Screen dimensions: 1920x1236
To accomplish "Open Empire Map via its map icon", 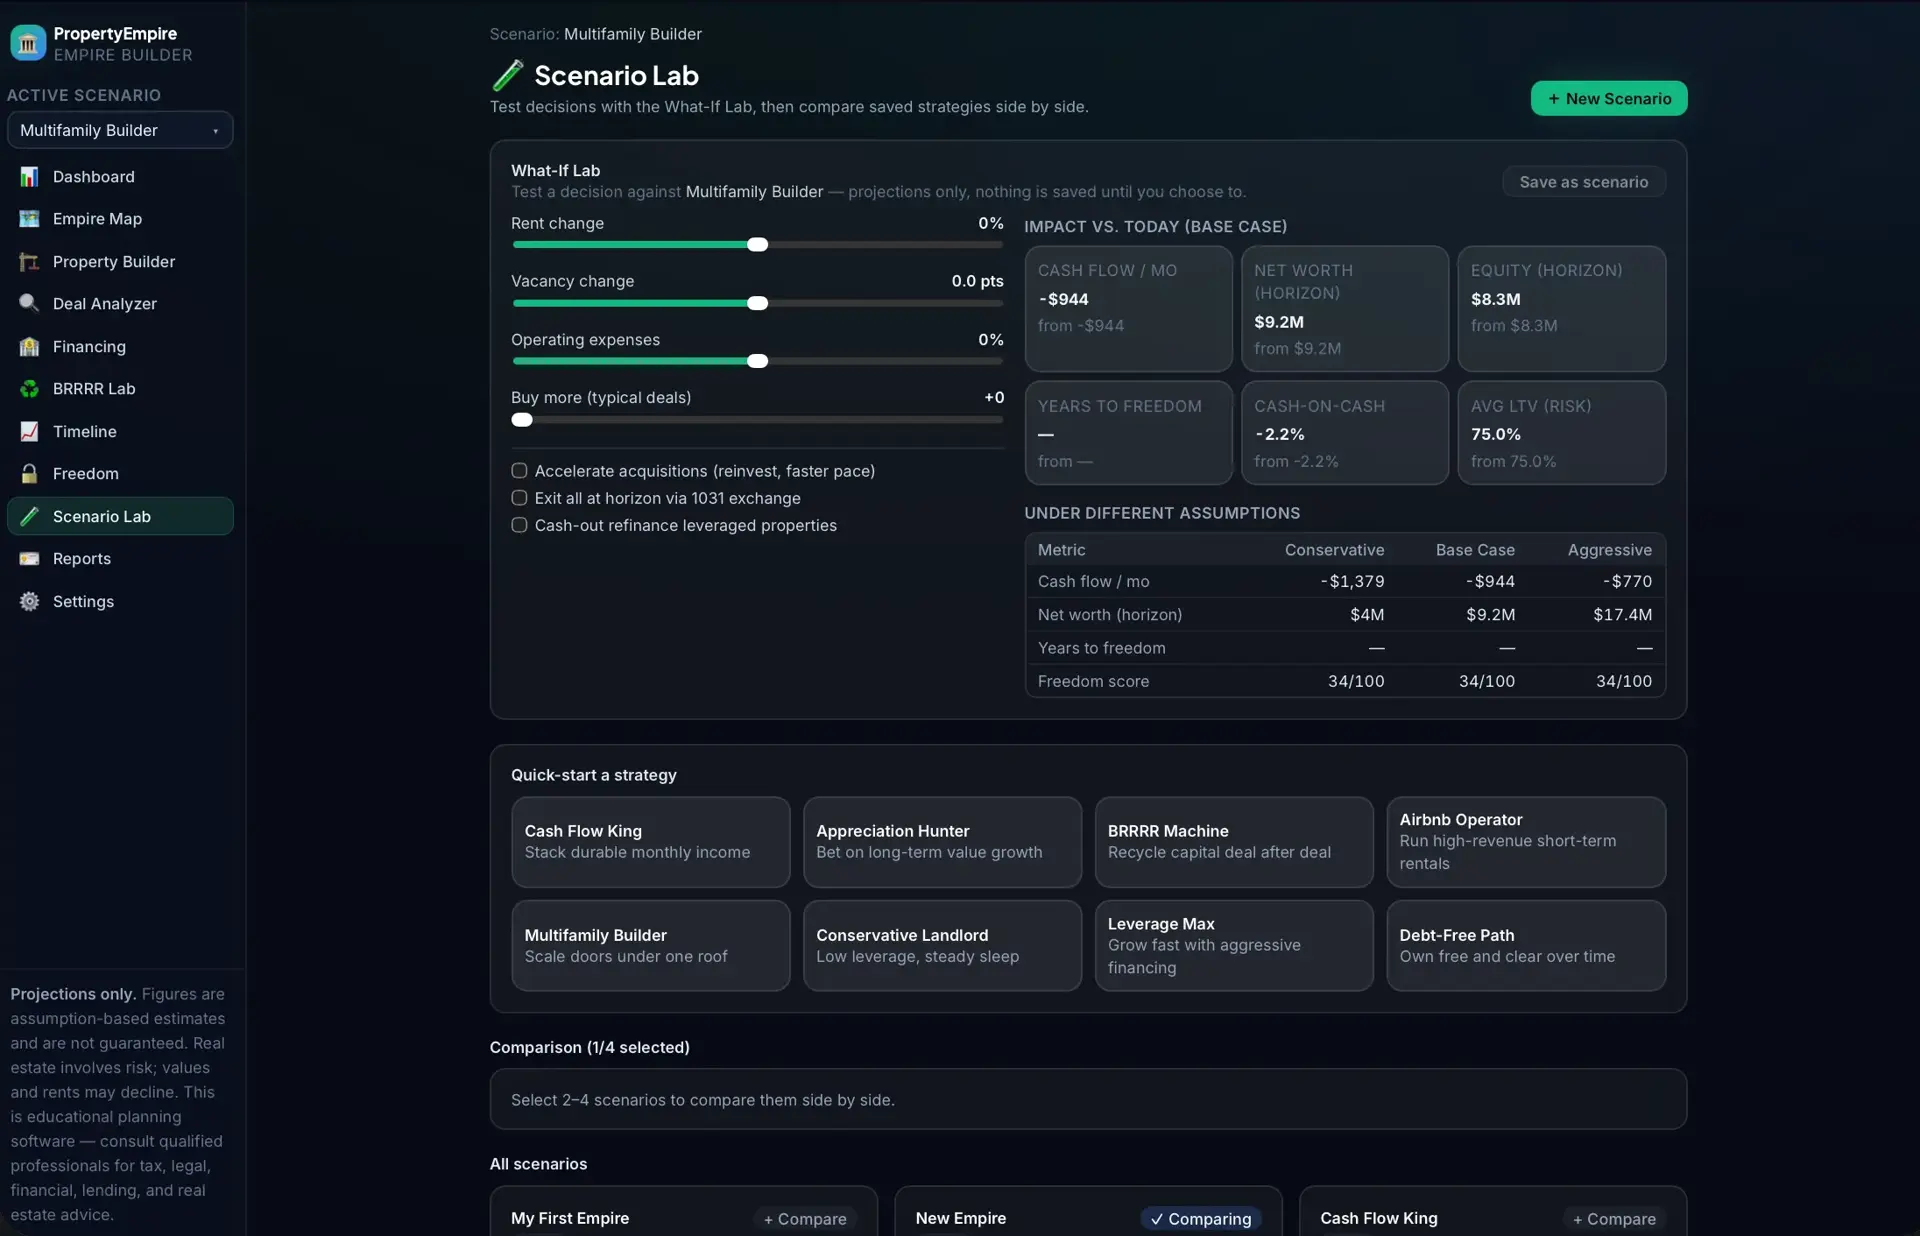I will click(x=29, y=219).
